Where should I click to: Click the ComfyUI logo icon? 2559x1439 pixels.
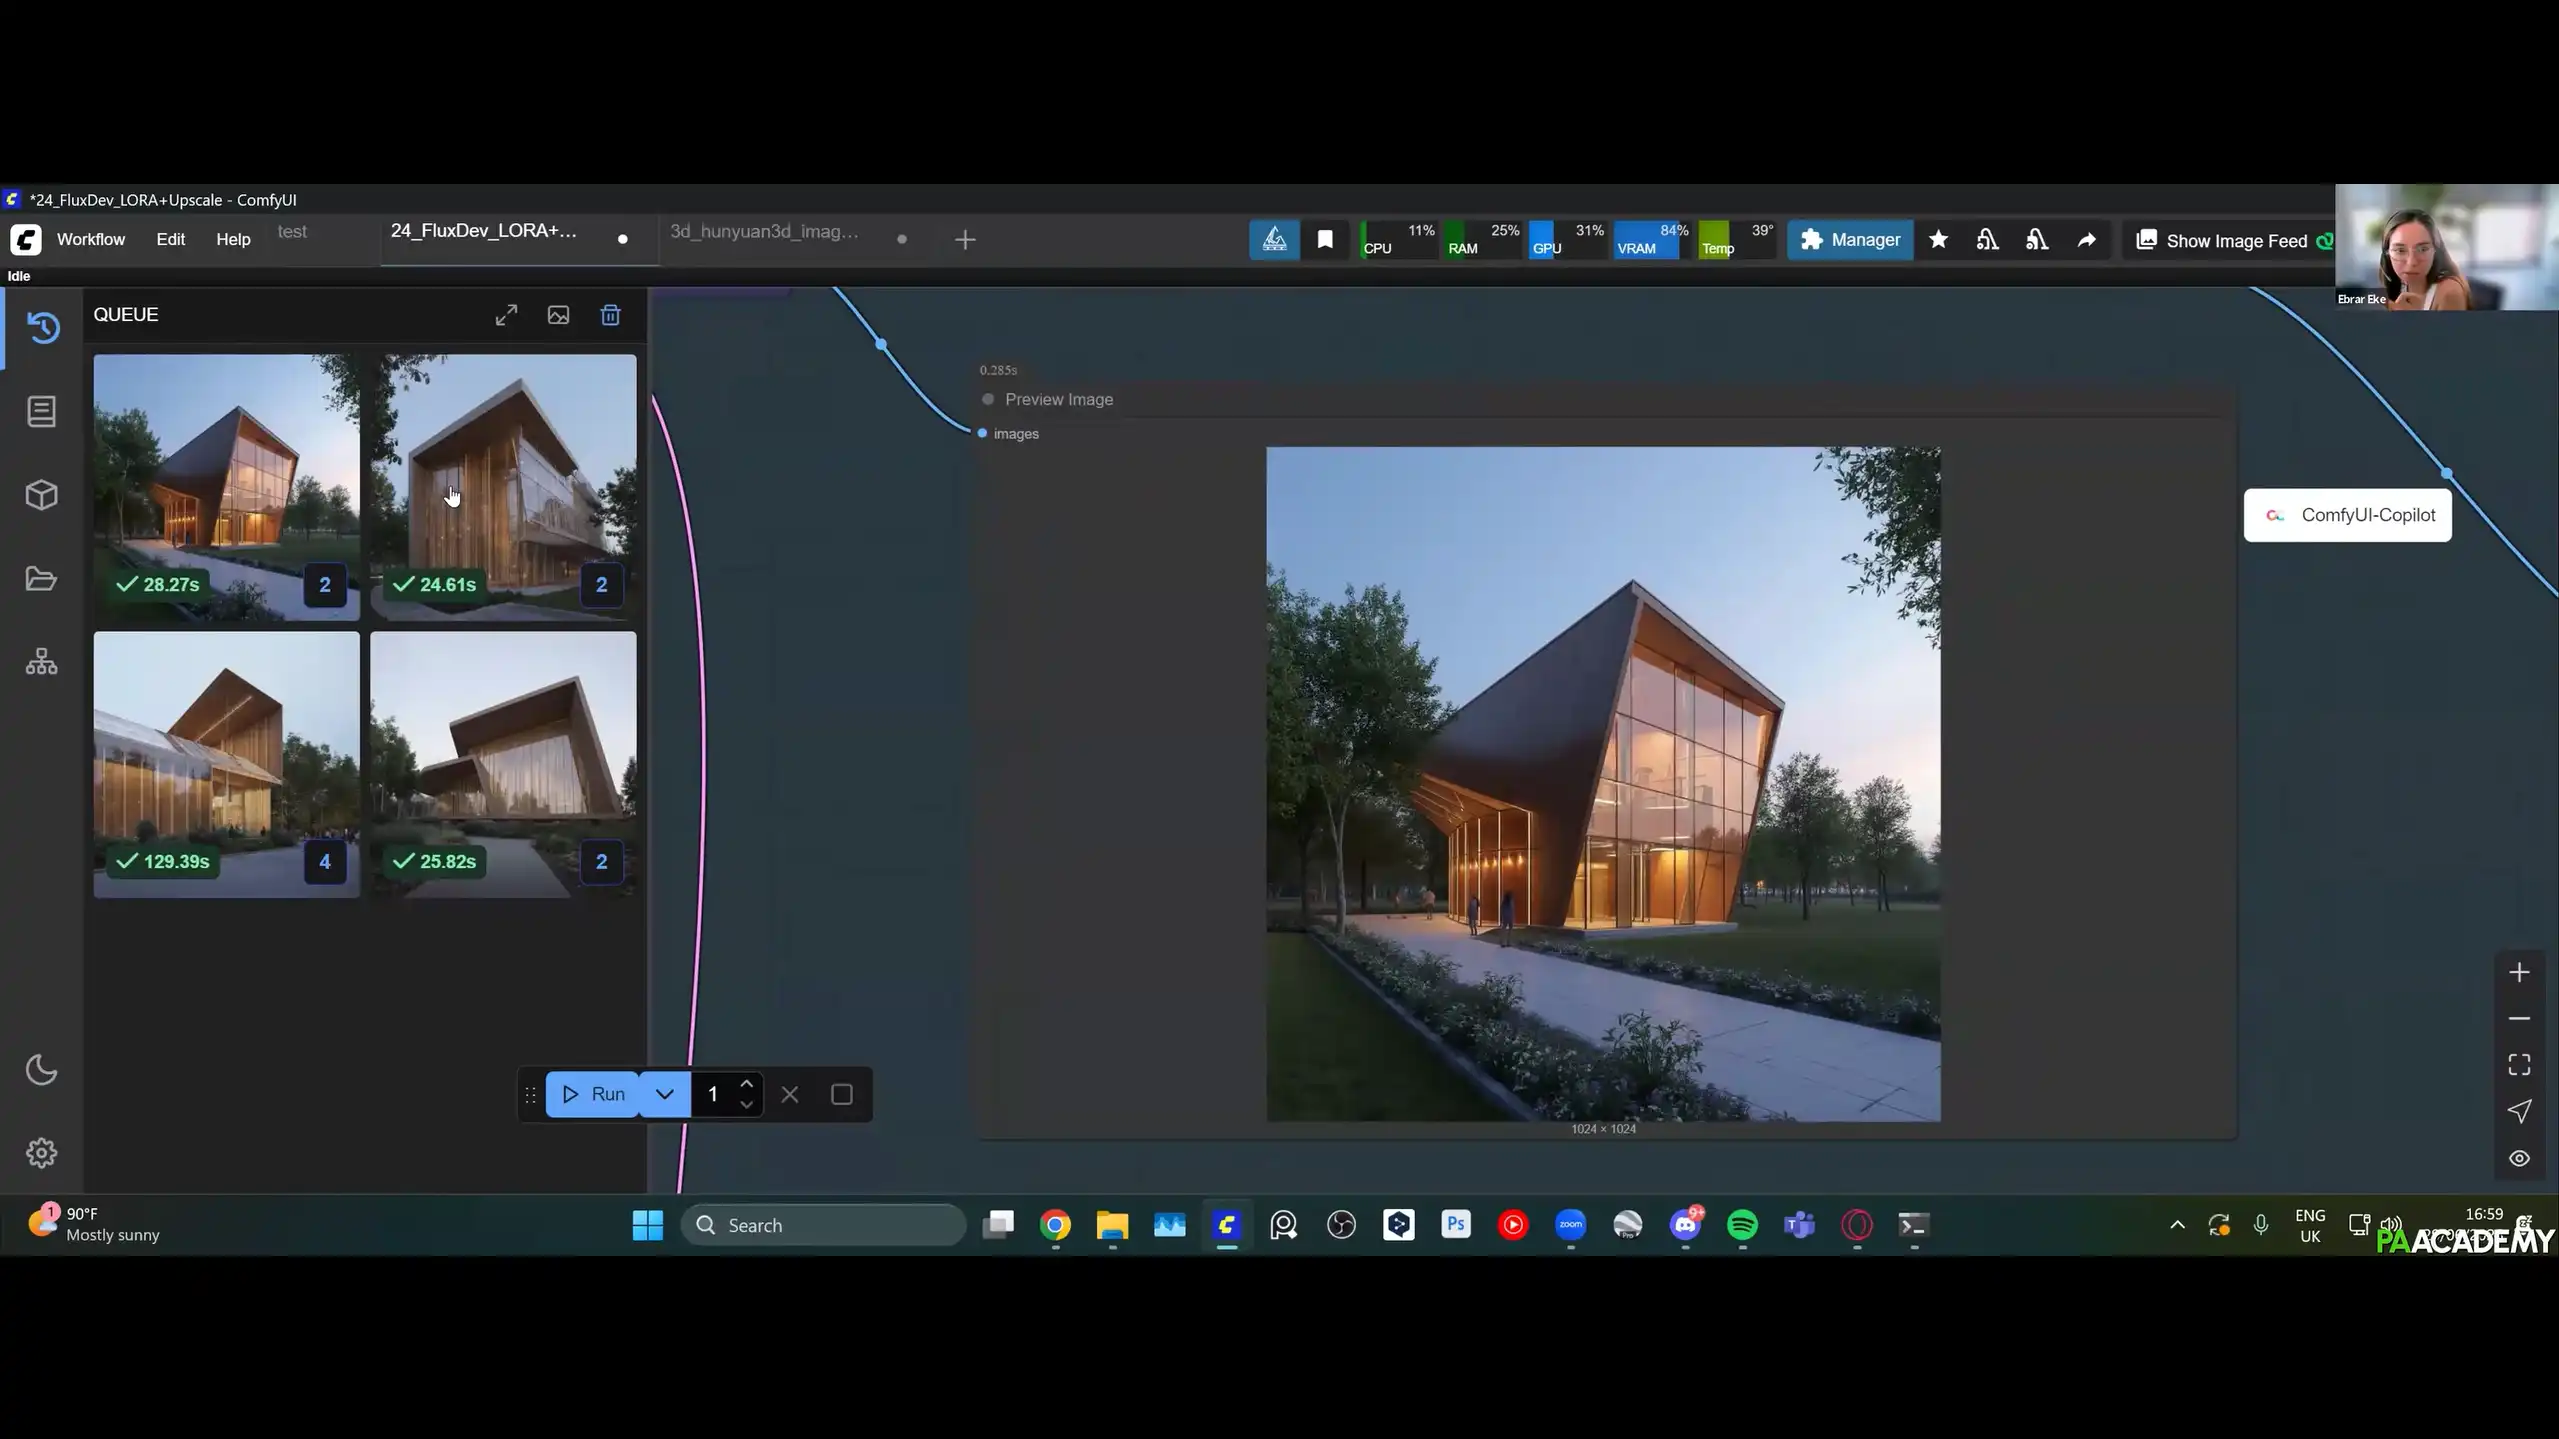[26, 239]
